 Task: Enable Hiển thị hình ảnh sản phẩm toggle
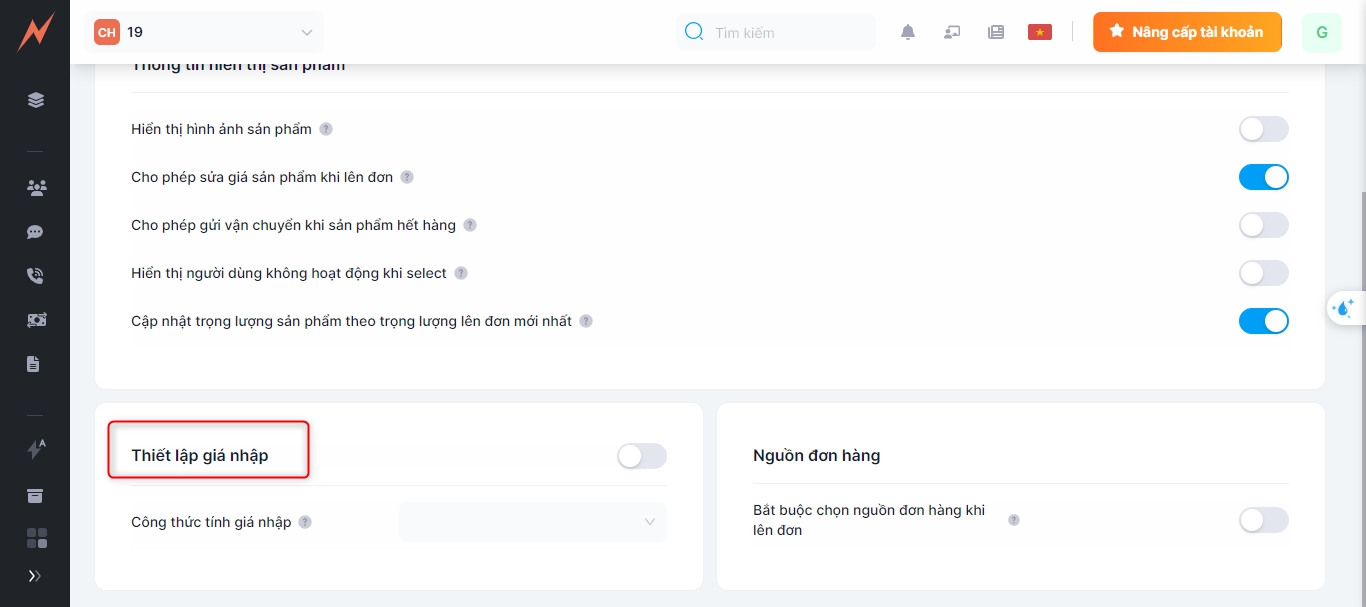(1263, 129)
